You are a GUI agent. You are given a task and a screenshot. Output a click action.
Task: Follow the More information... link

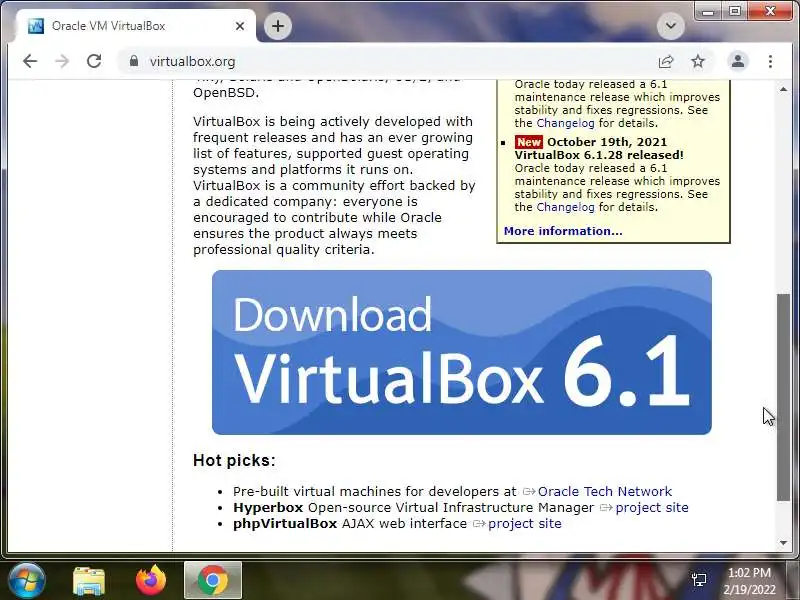pos(563,231)
